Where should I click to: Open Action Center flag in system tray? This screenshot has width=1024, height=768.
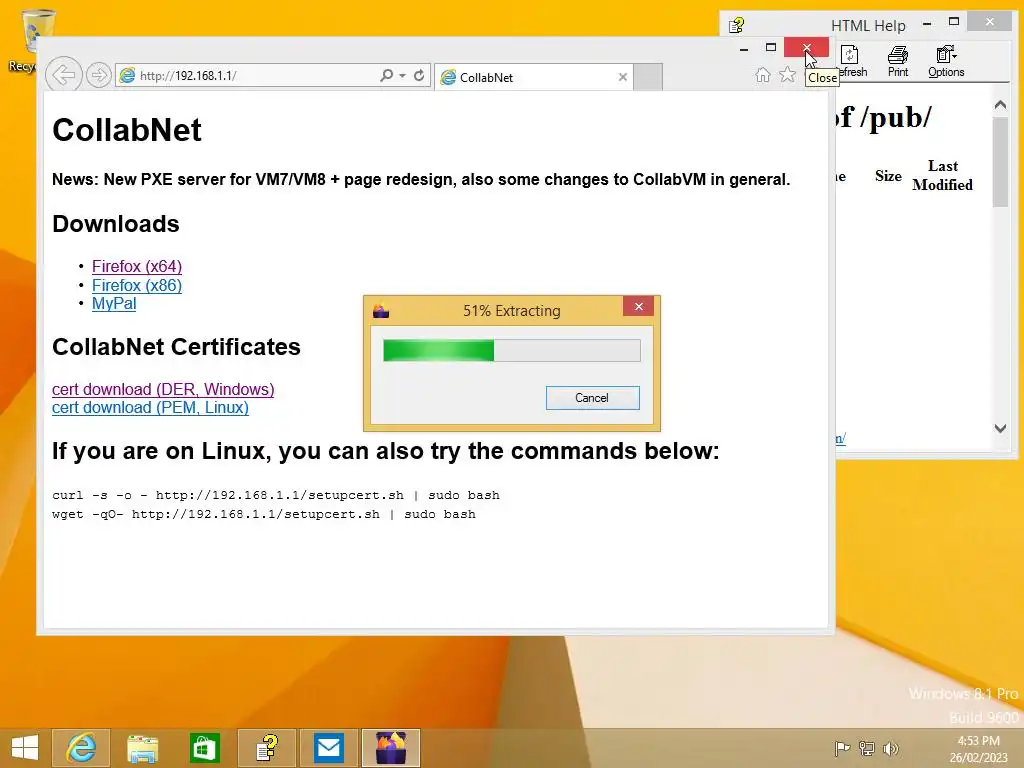[x=842, y=748]
